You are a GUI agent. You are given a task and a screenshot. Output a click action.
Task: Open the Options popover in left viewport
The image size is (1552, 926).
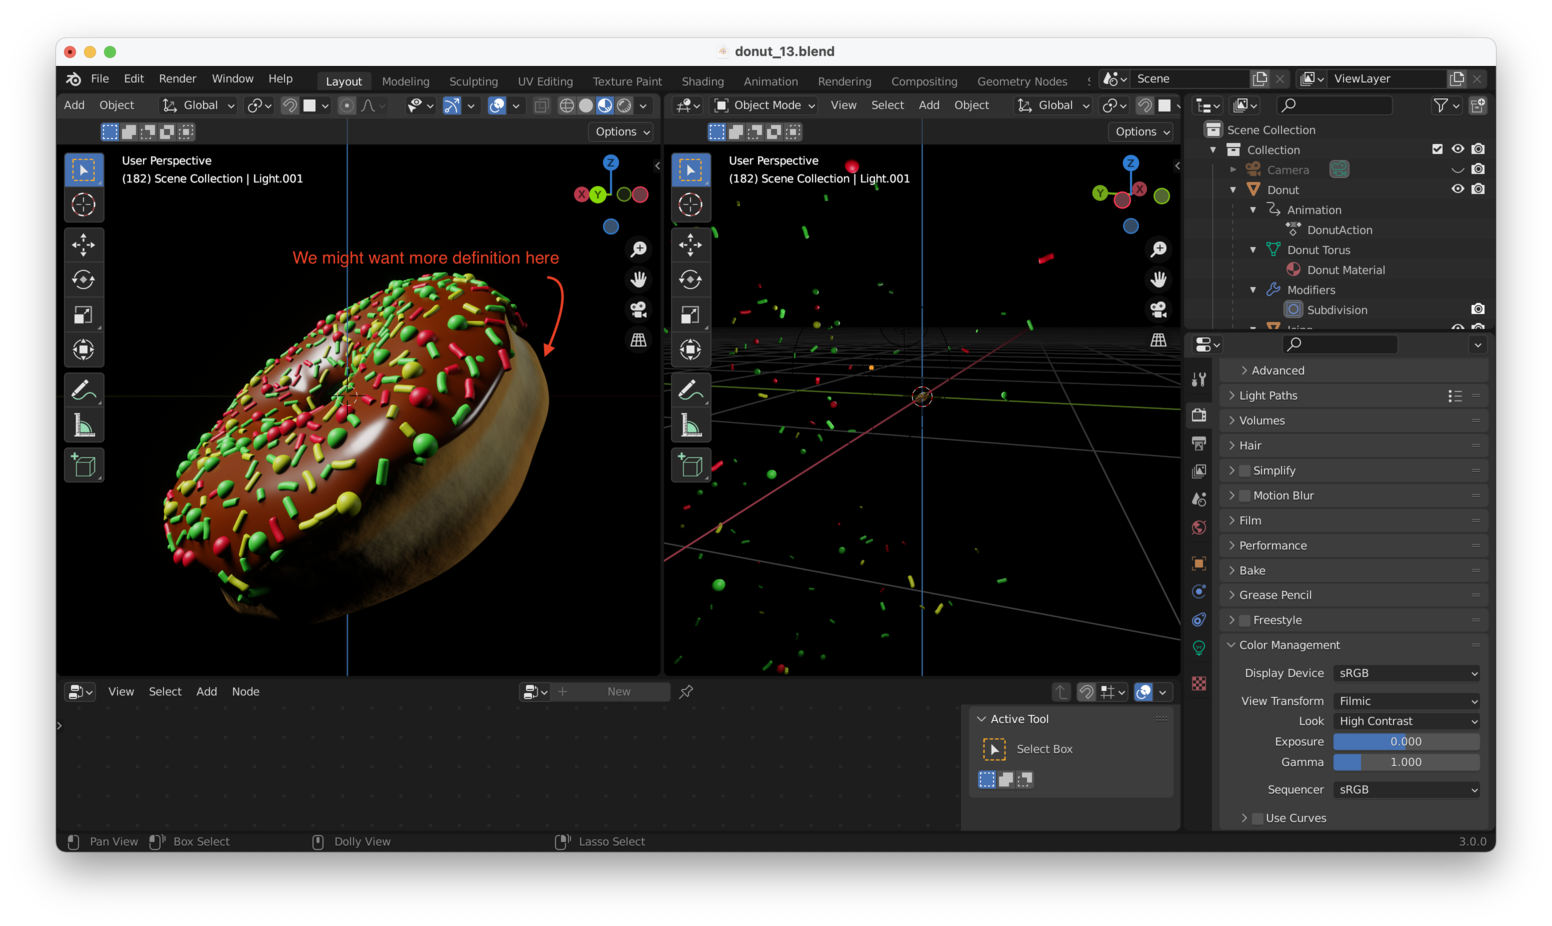622,132
